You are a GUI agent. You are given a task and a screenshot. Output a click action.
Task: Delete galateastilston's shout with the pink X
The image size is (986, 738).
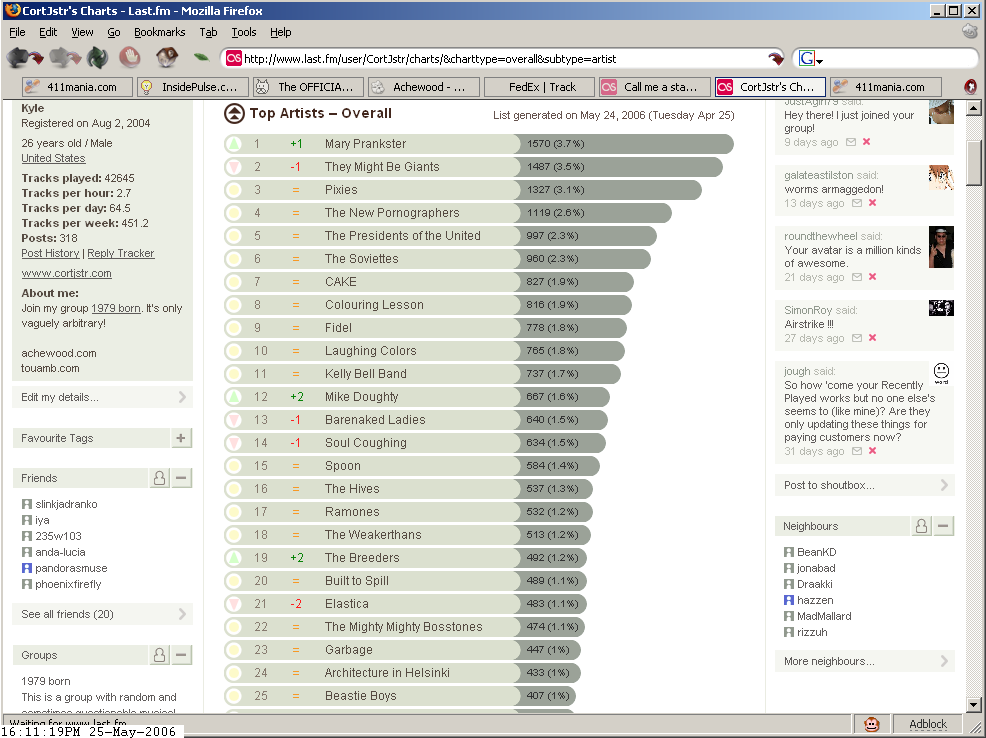coord(872,203)
